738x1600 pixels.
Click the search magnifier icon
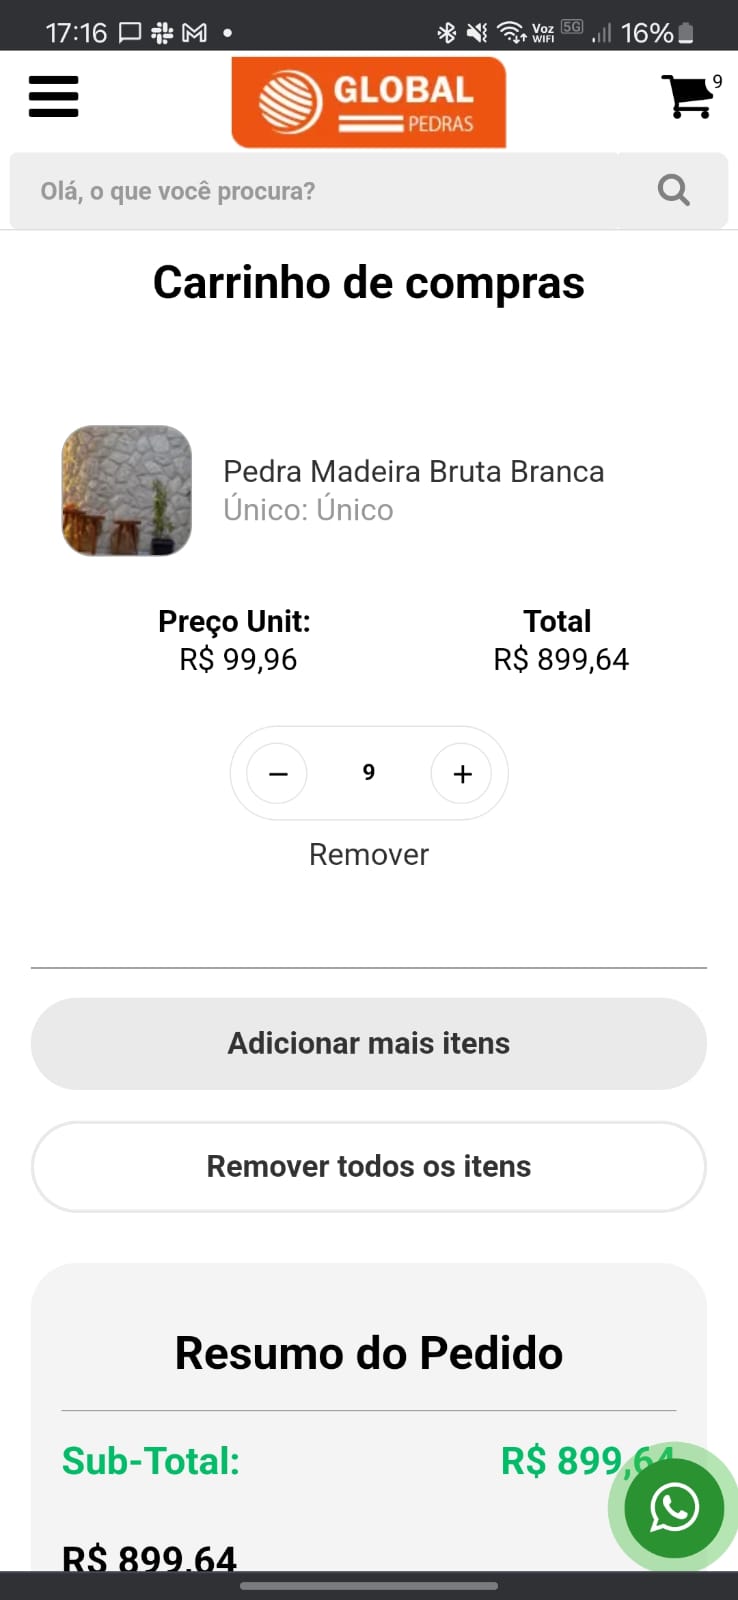673,190
